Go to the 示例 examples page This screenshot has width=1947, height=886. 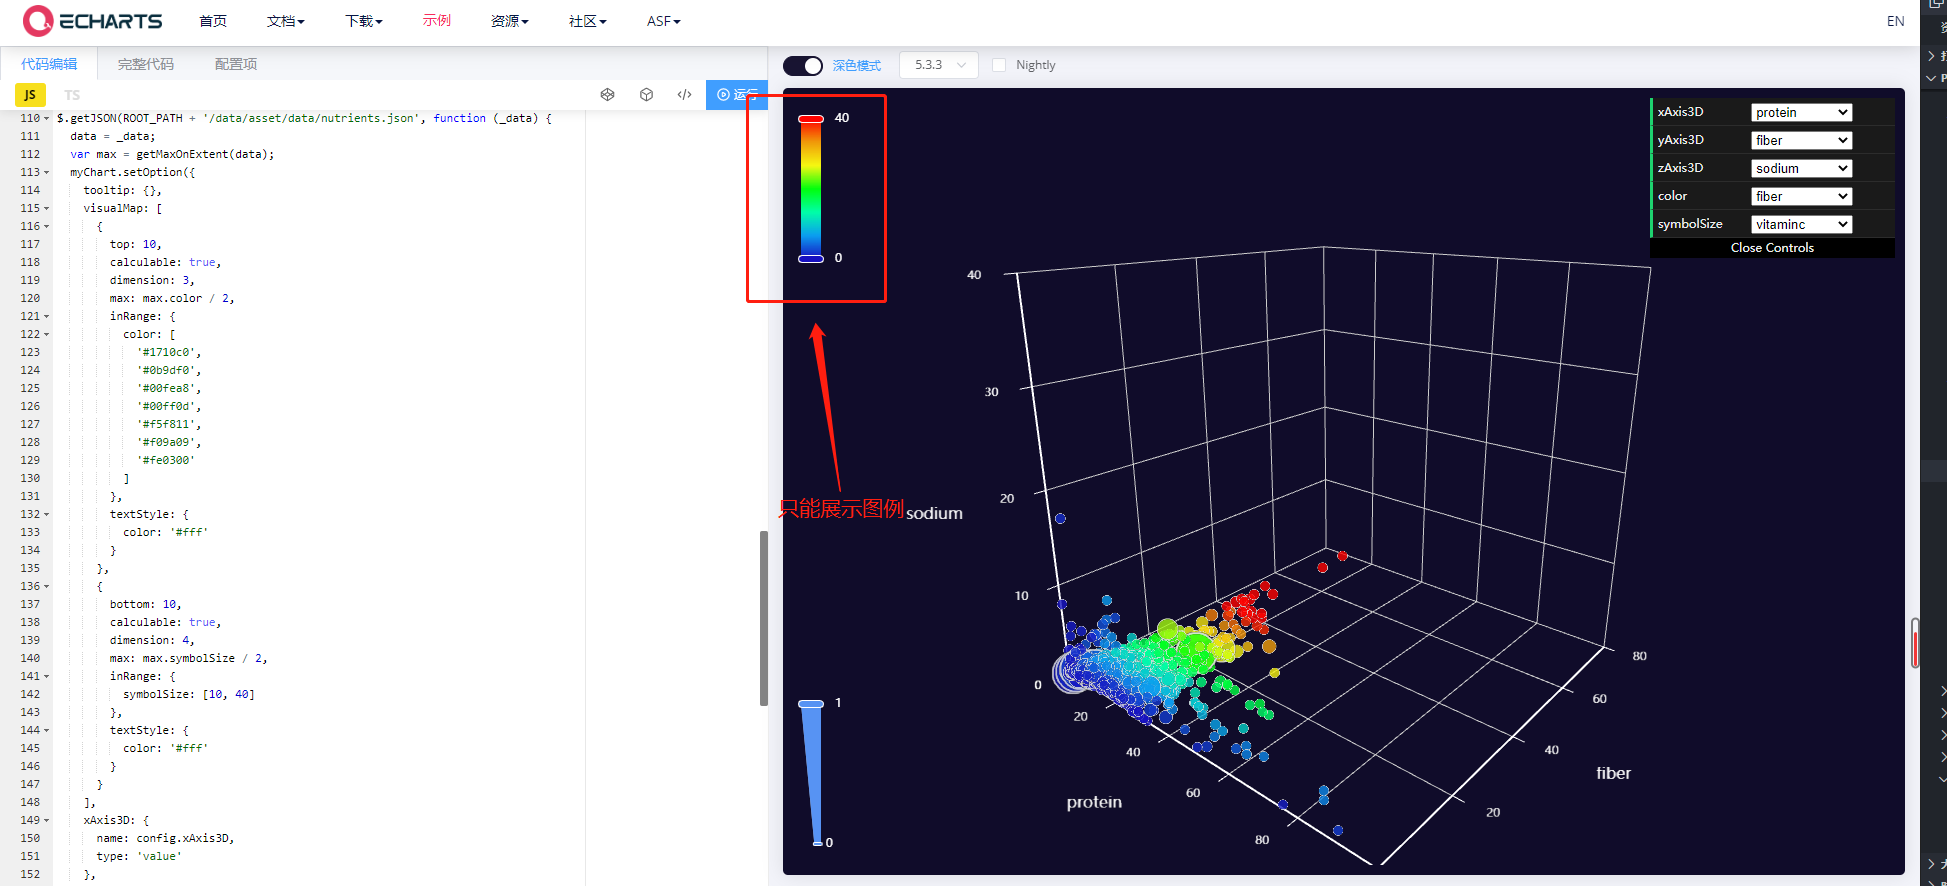coord(437,21)
